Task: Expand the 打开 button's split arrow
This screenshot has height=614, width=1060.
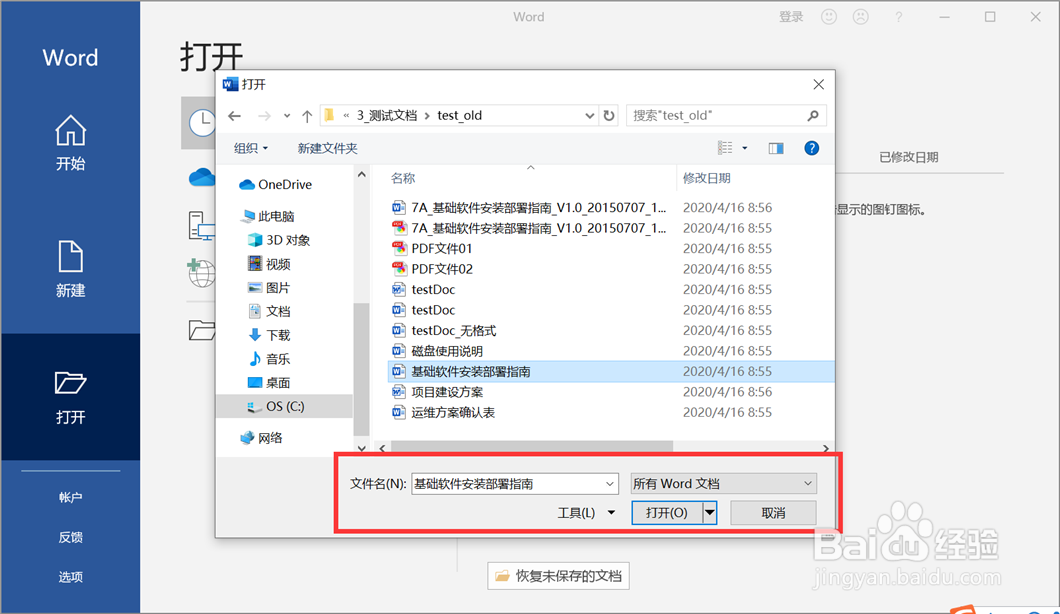Action: point(709,513)
